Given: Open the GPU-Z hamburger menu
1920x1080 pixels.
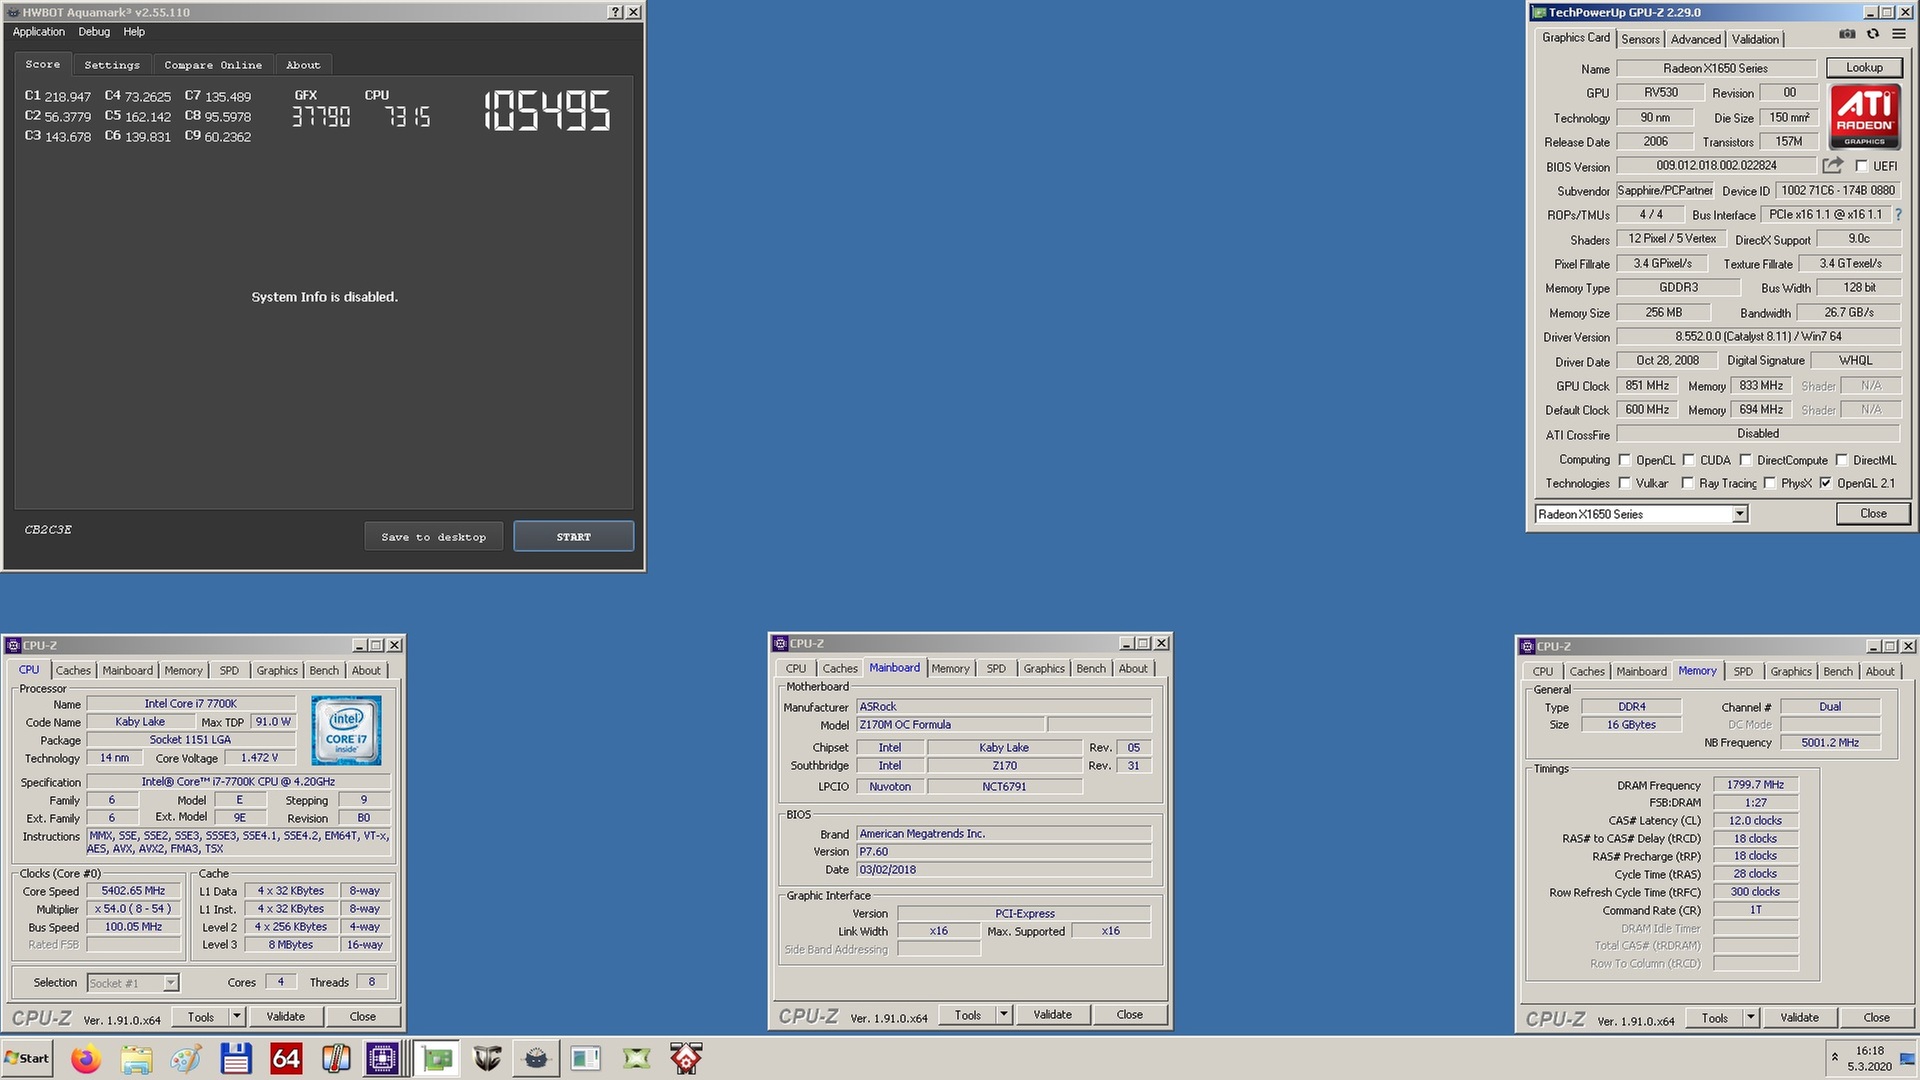Looking at the screenshot, I should [x=1899, y=34].
